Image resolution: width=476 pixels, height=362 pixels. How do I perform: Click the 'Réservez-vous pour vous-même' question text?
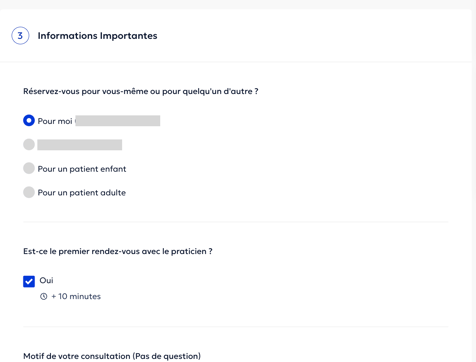tap(141, 91)
